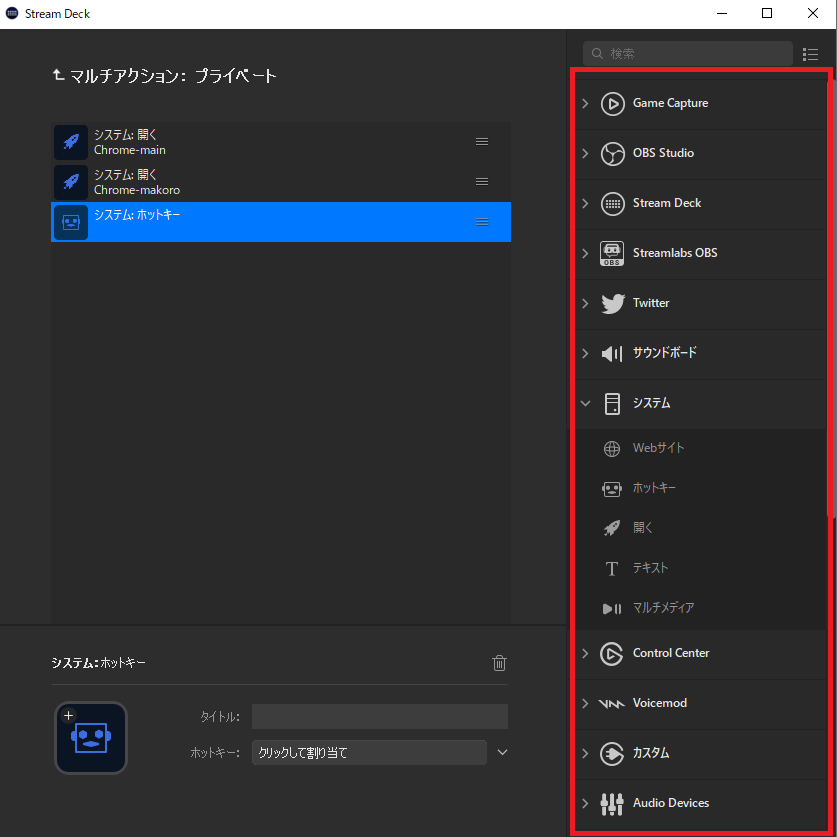Expand the Streamlabs OBS category chevron

(x=585, y=254)
